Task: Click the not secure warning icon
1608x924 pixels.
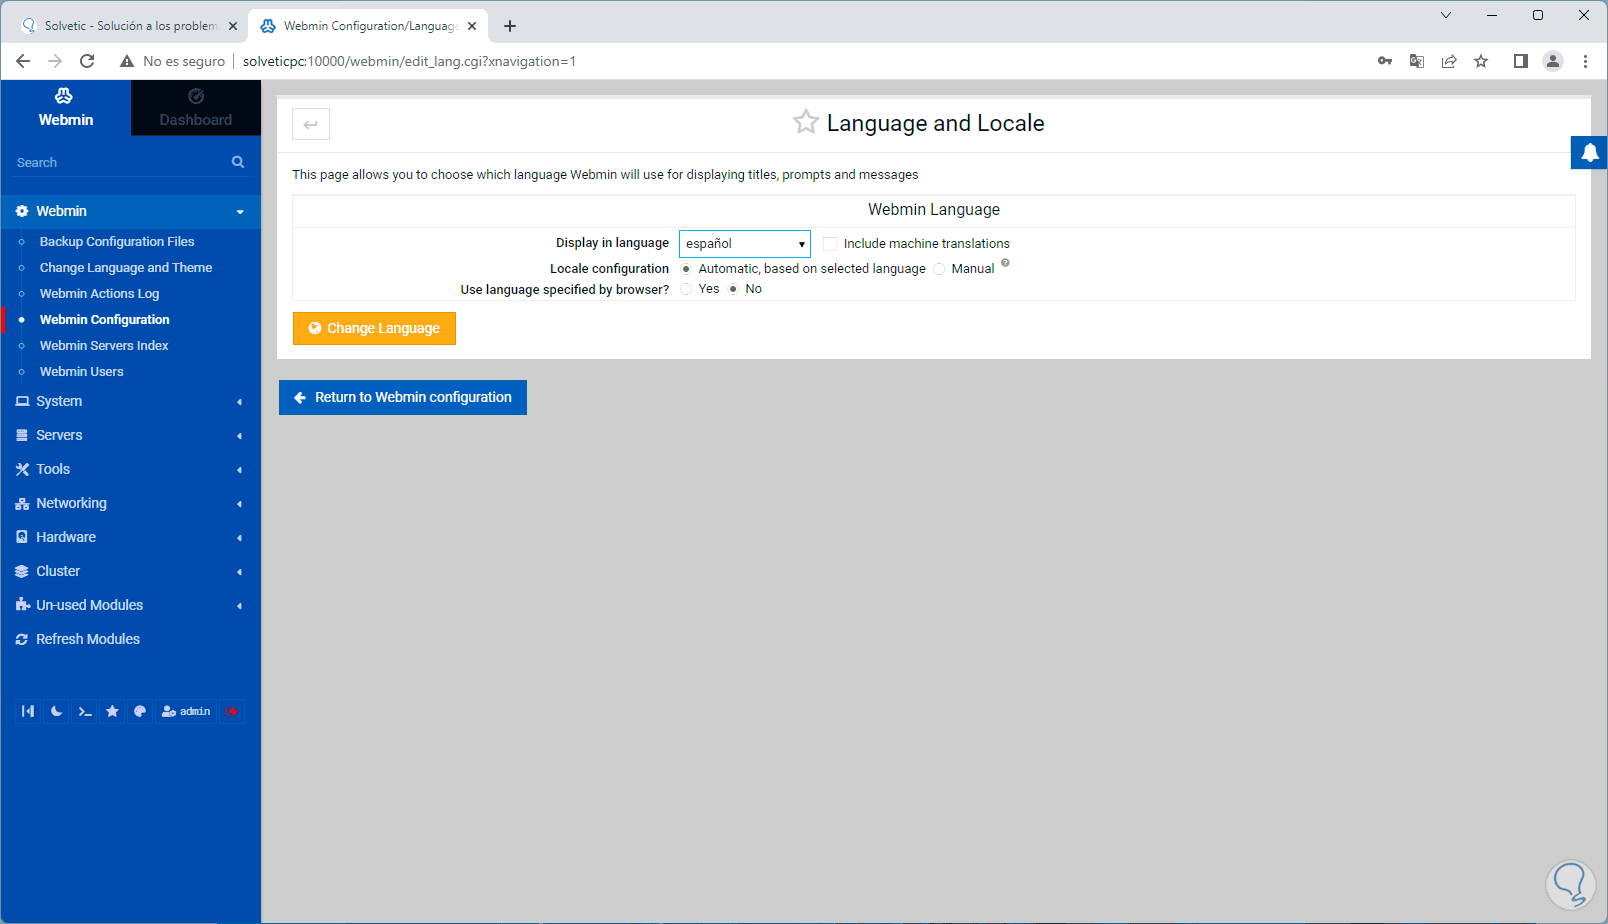Action: tap(127, 61)
